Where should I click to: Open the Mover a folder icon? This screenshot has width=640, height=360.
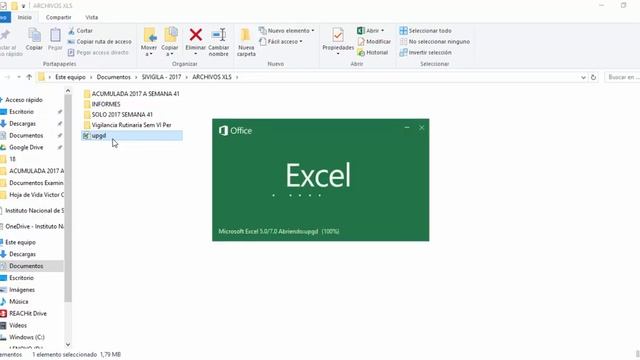pos(149,36)
